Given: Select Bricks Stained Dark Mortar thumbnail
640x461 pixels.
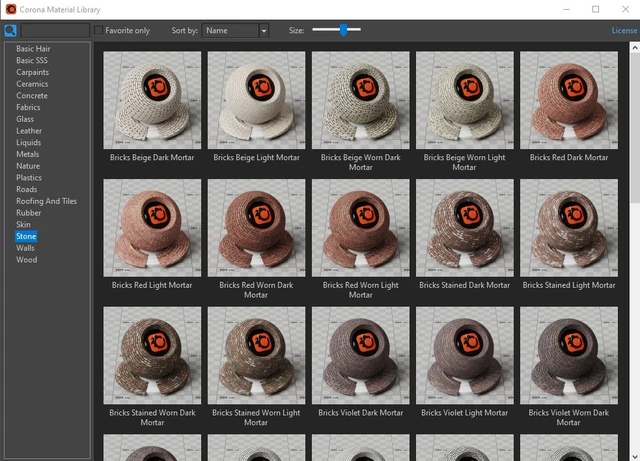Looking at the screenshot, I should pos(464,227).
